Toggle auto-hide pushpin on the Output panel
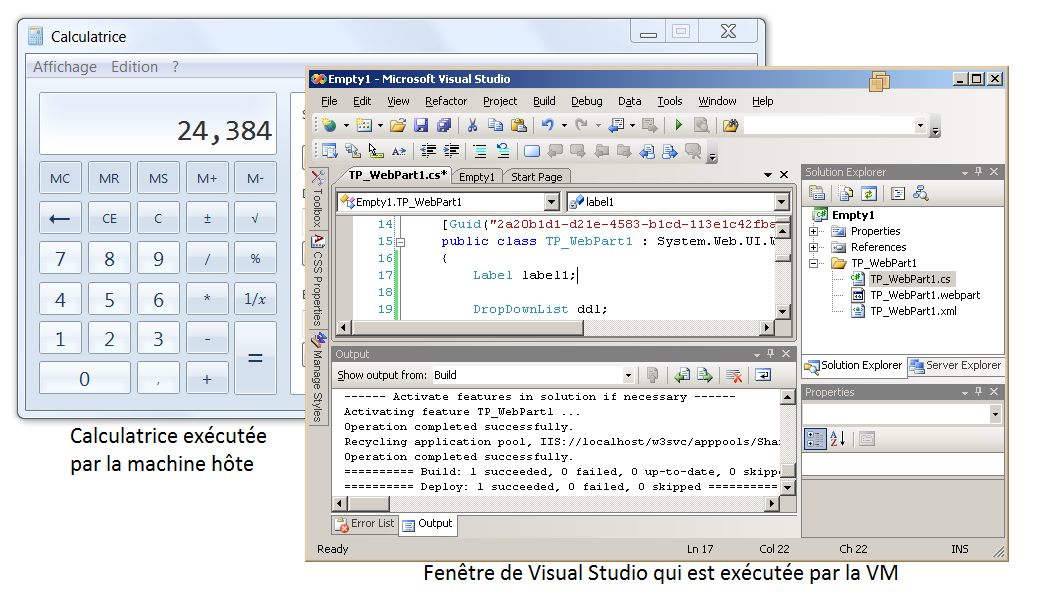1043x596 pixels. coord(770,354)
